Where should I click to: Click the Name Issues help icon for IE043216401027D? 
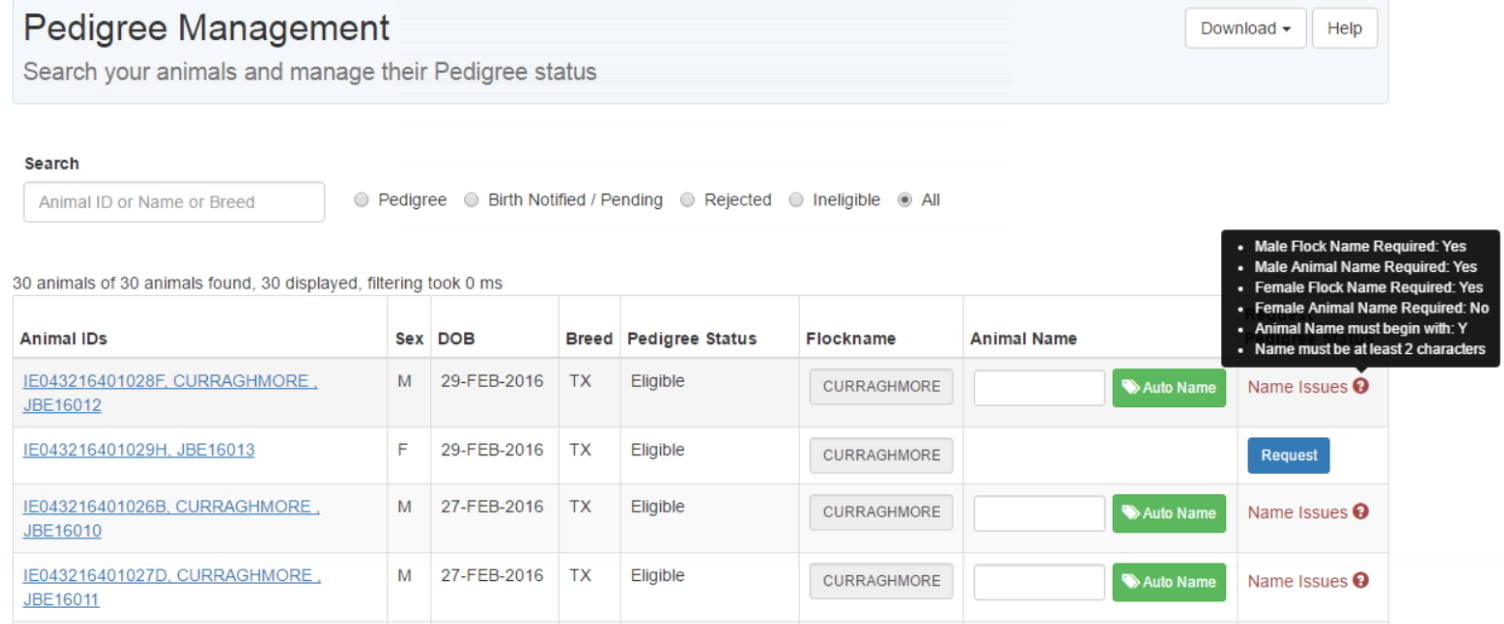1360,580
